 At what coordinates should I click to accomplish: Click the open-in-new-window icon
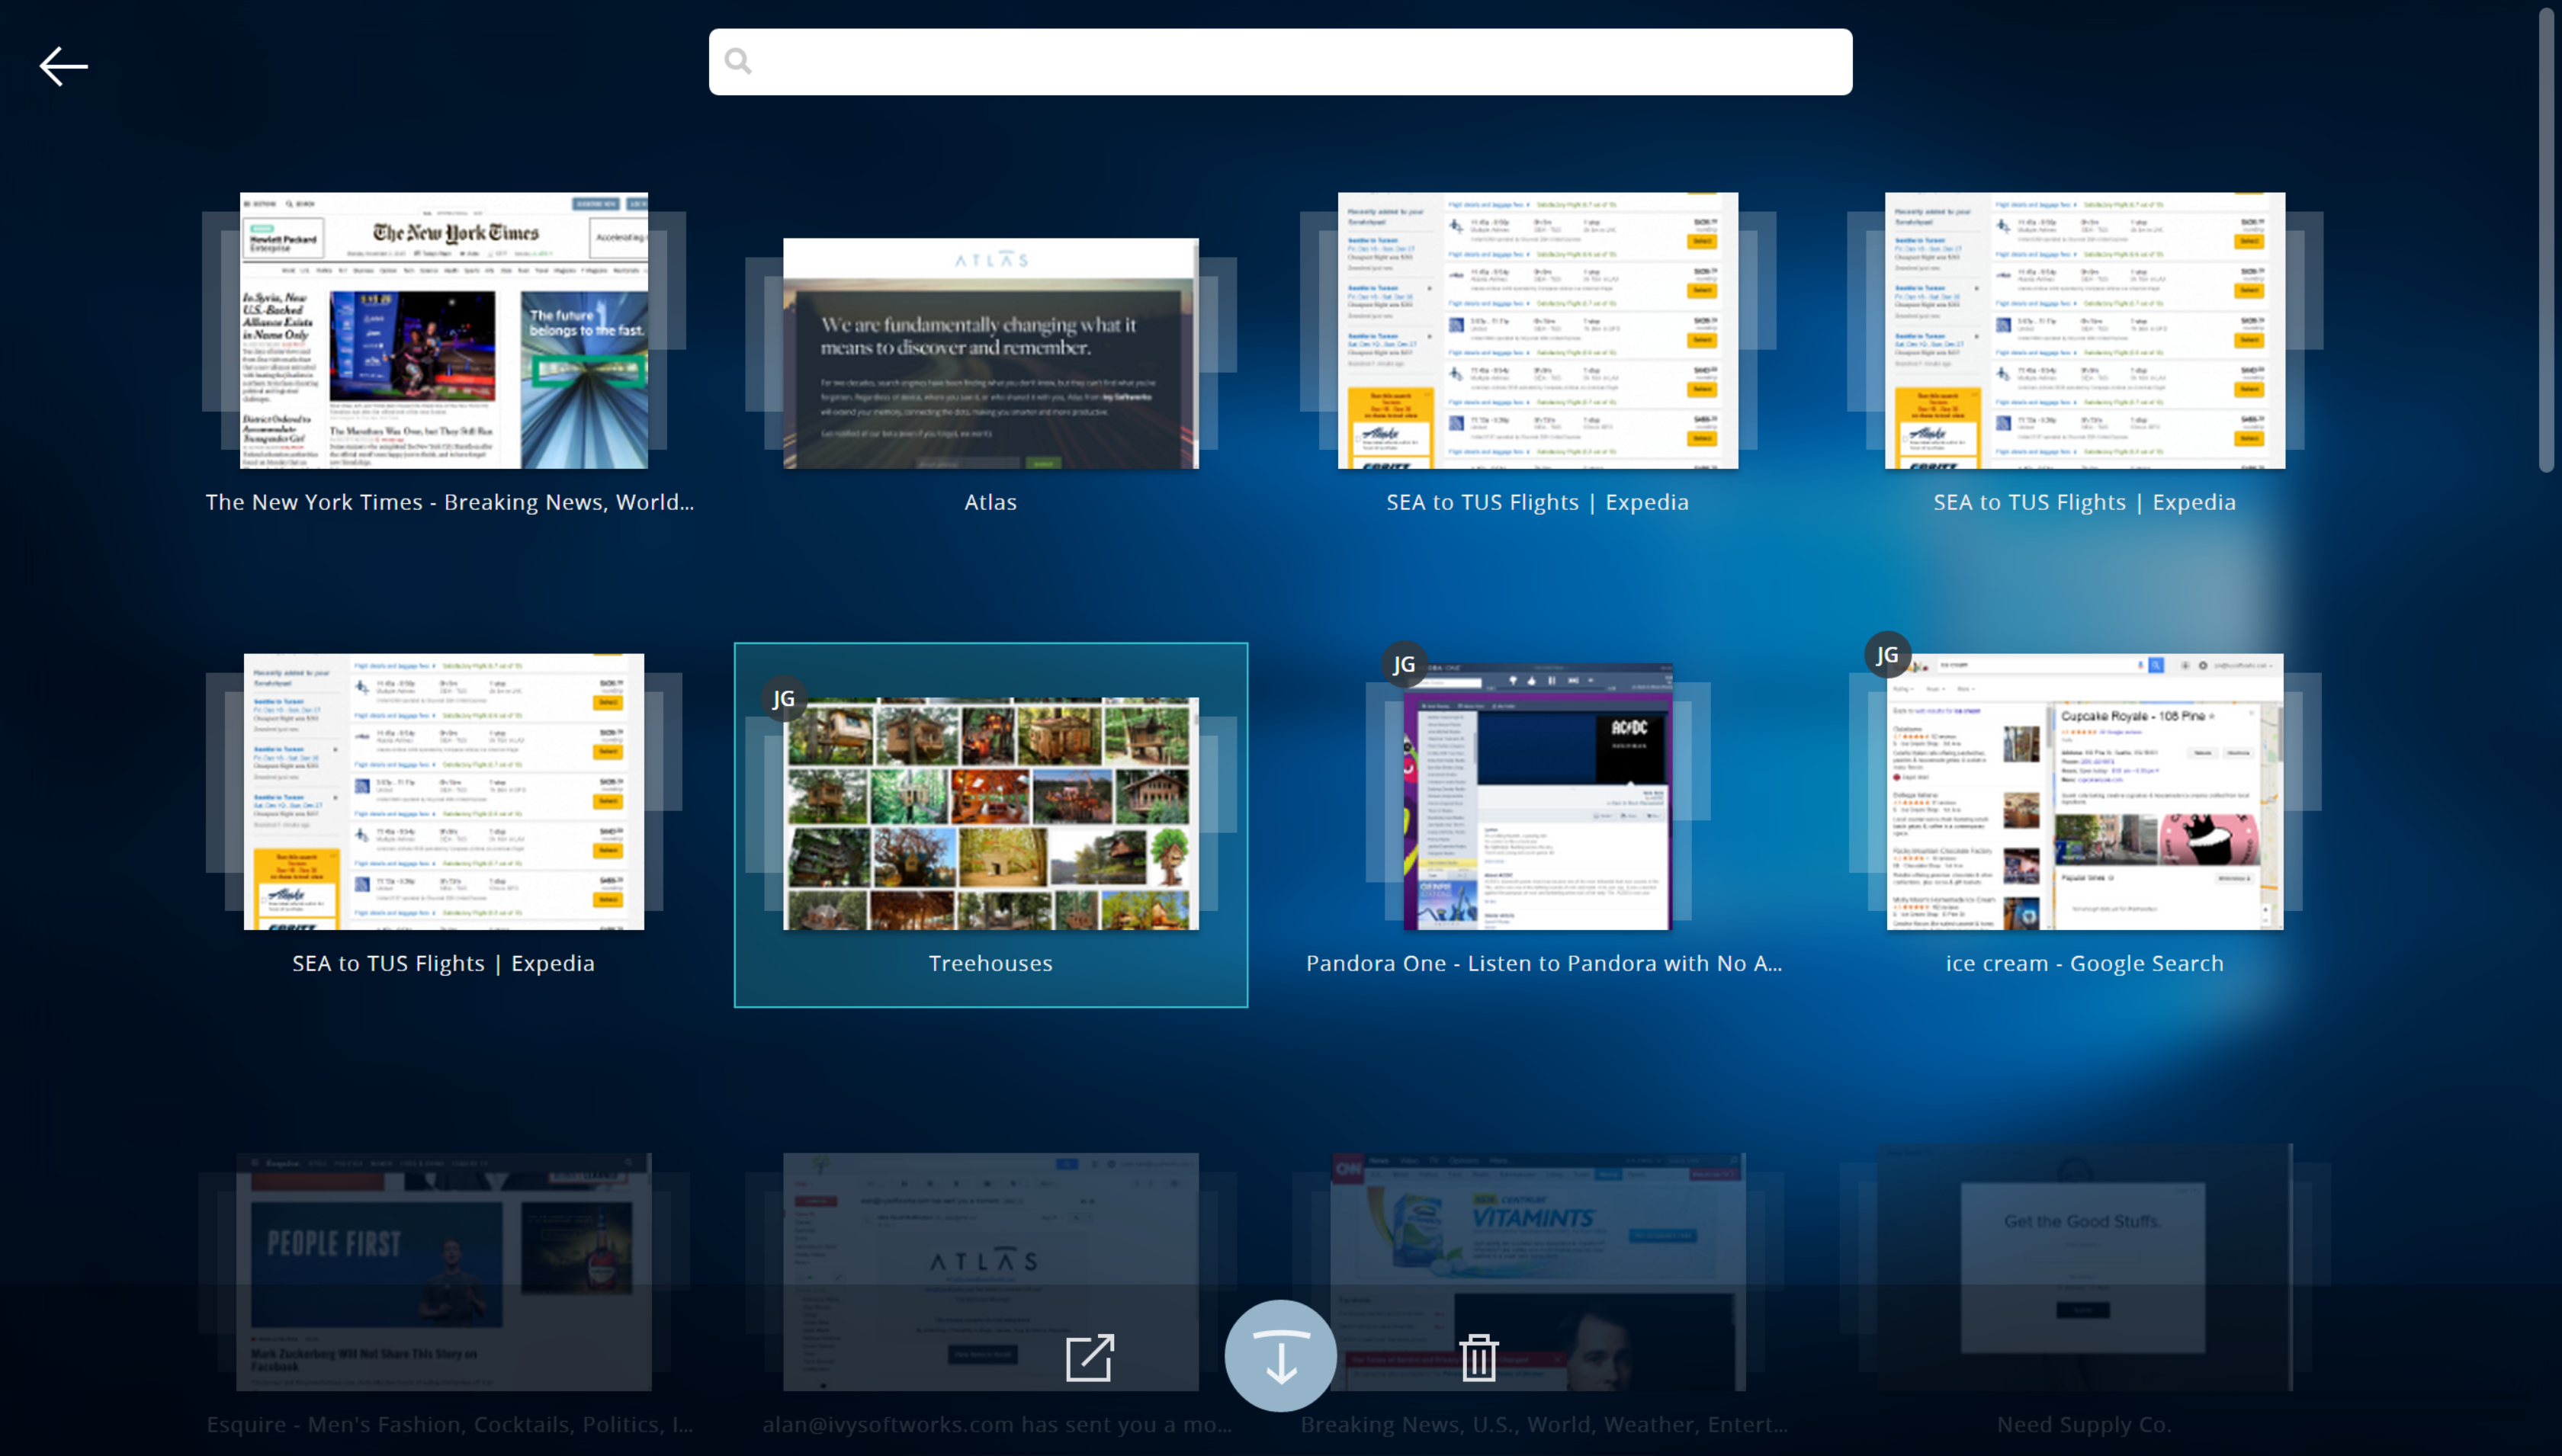(x=1089, y=1357)
